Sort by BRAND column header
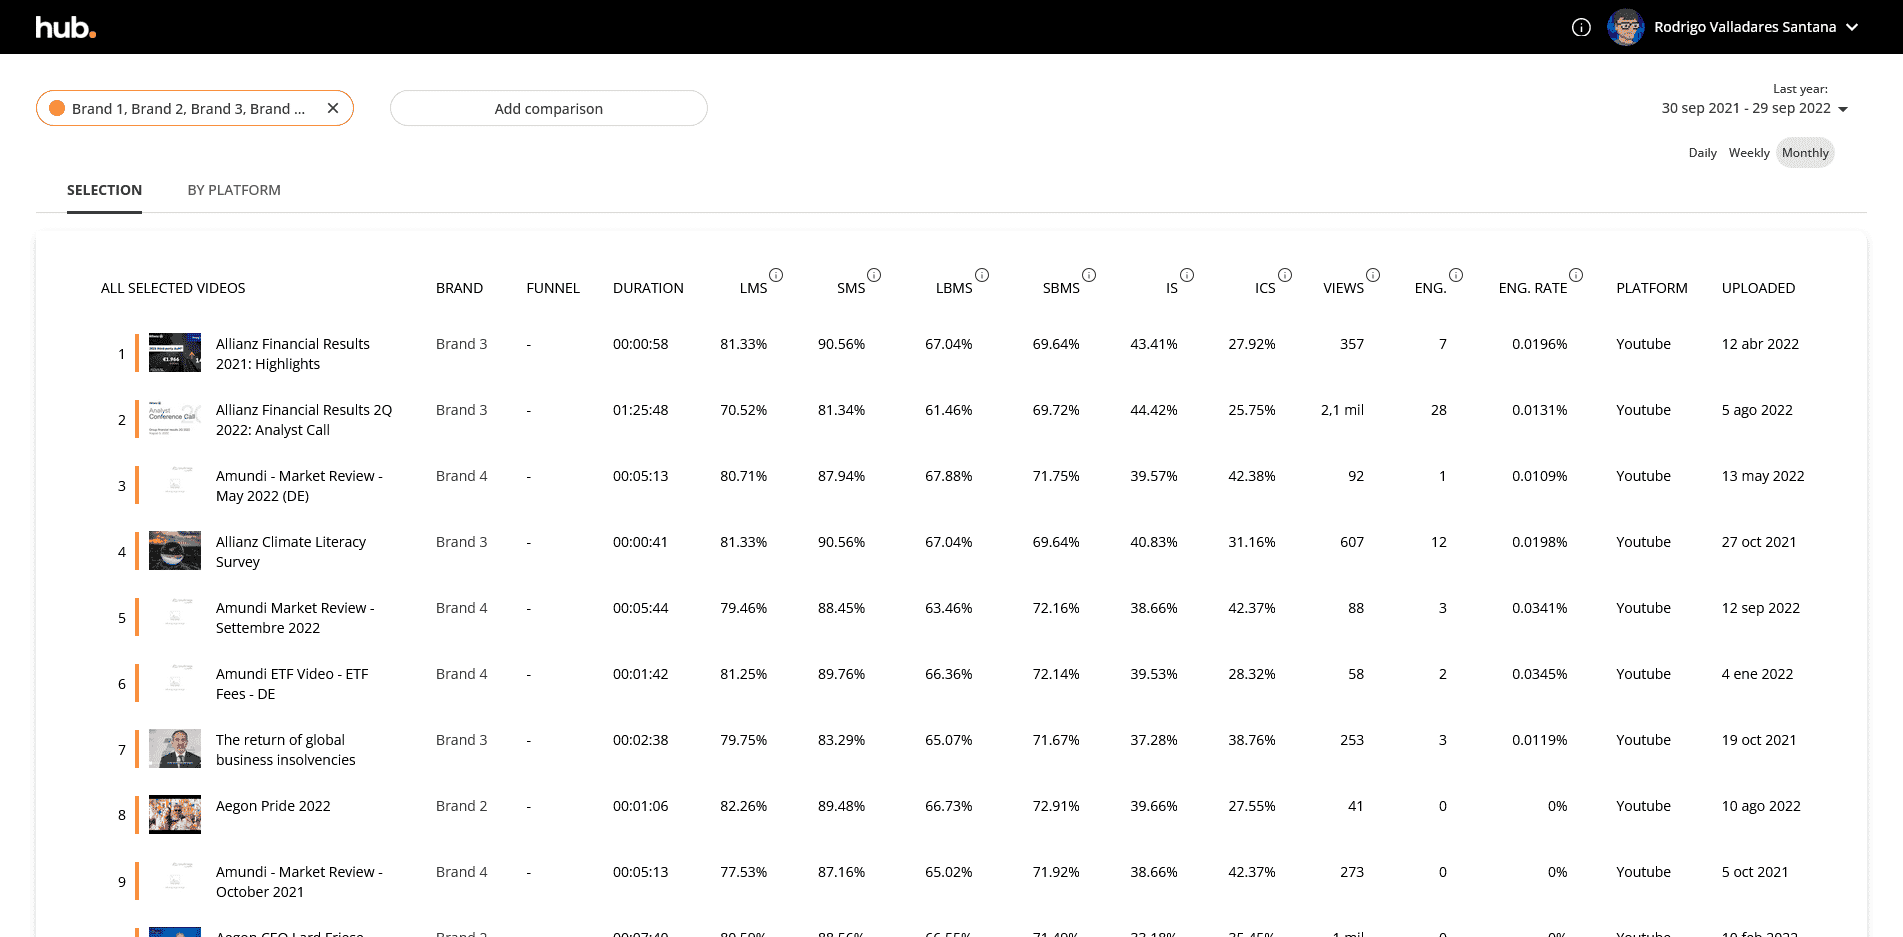The width and height of the screenshot is (1903, 937). [x=459, y=288]
